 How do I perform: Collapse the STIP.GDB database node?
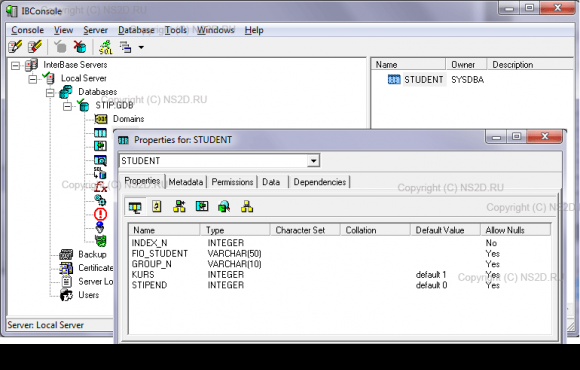tap(67, 107)
